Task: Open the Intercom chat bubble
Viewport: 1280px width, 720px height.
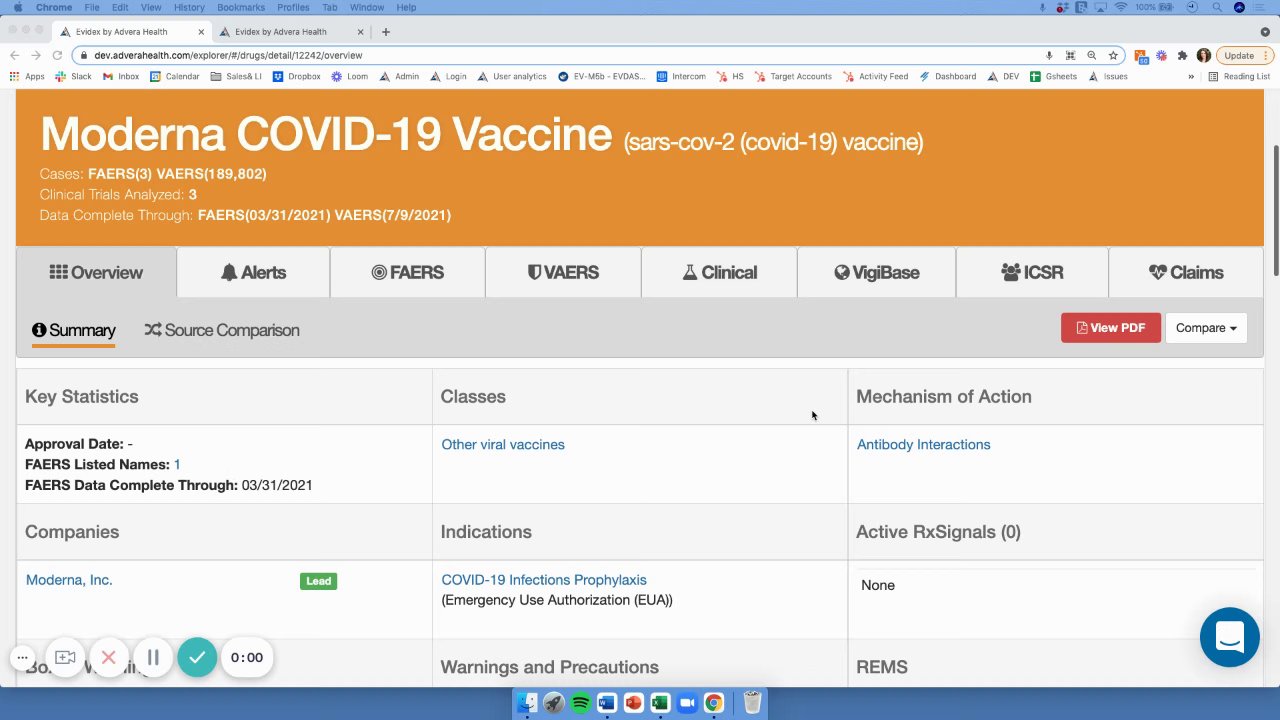Action: coord(1229,637)
